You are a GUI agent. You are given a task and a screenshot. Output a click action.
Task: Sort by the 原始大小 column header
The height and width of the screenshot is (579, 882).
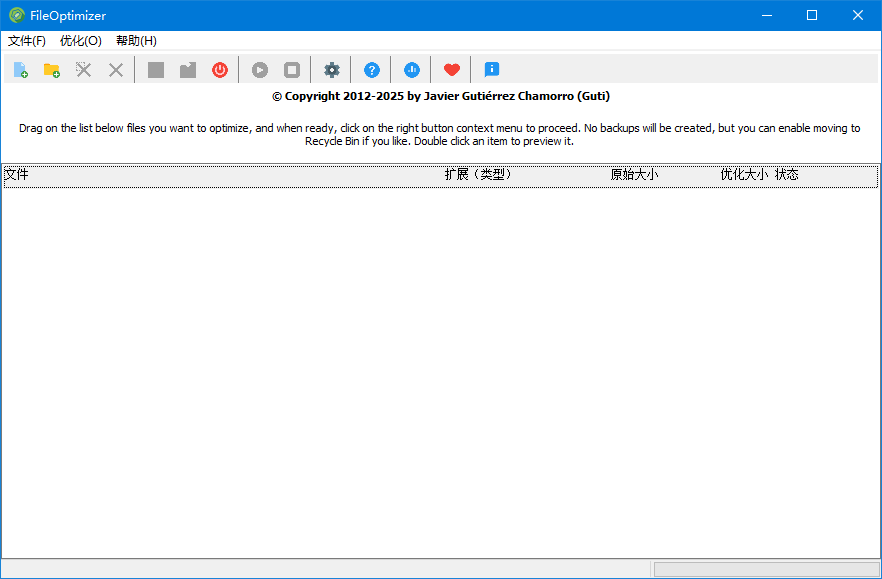click(634, 174)
